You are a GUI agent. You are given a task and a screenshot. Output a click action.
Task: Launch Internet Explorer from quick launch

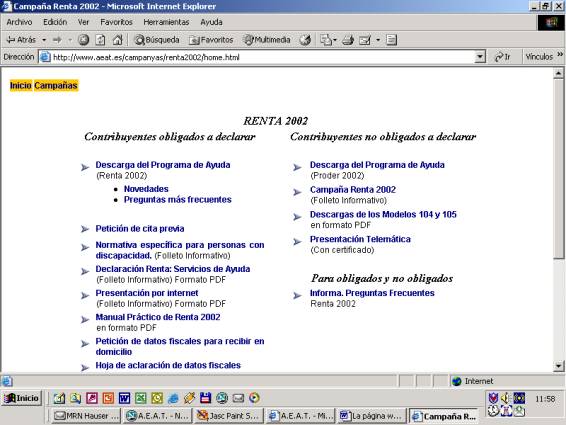[x=173, y=398]
